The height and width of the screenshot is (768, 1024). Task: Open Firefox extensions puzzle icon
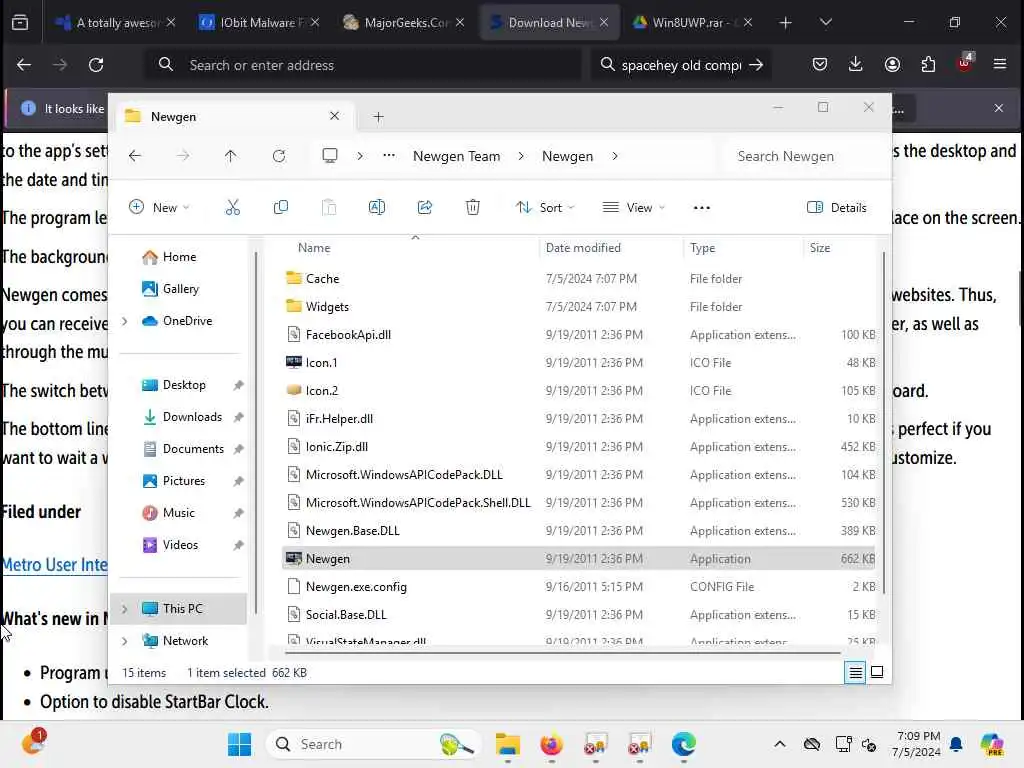click(x=928, y=65)
